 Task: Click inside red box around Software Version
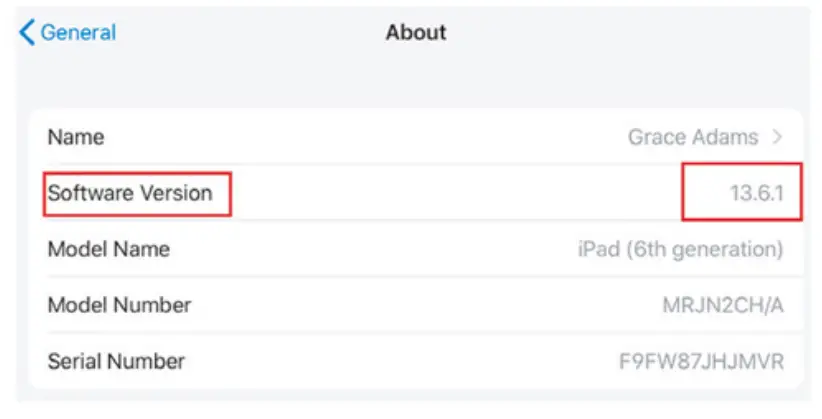[138, 193]
